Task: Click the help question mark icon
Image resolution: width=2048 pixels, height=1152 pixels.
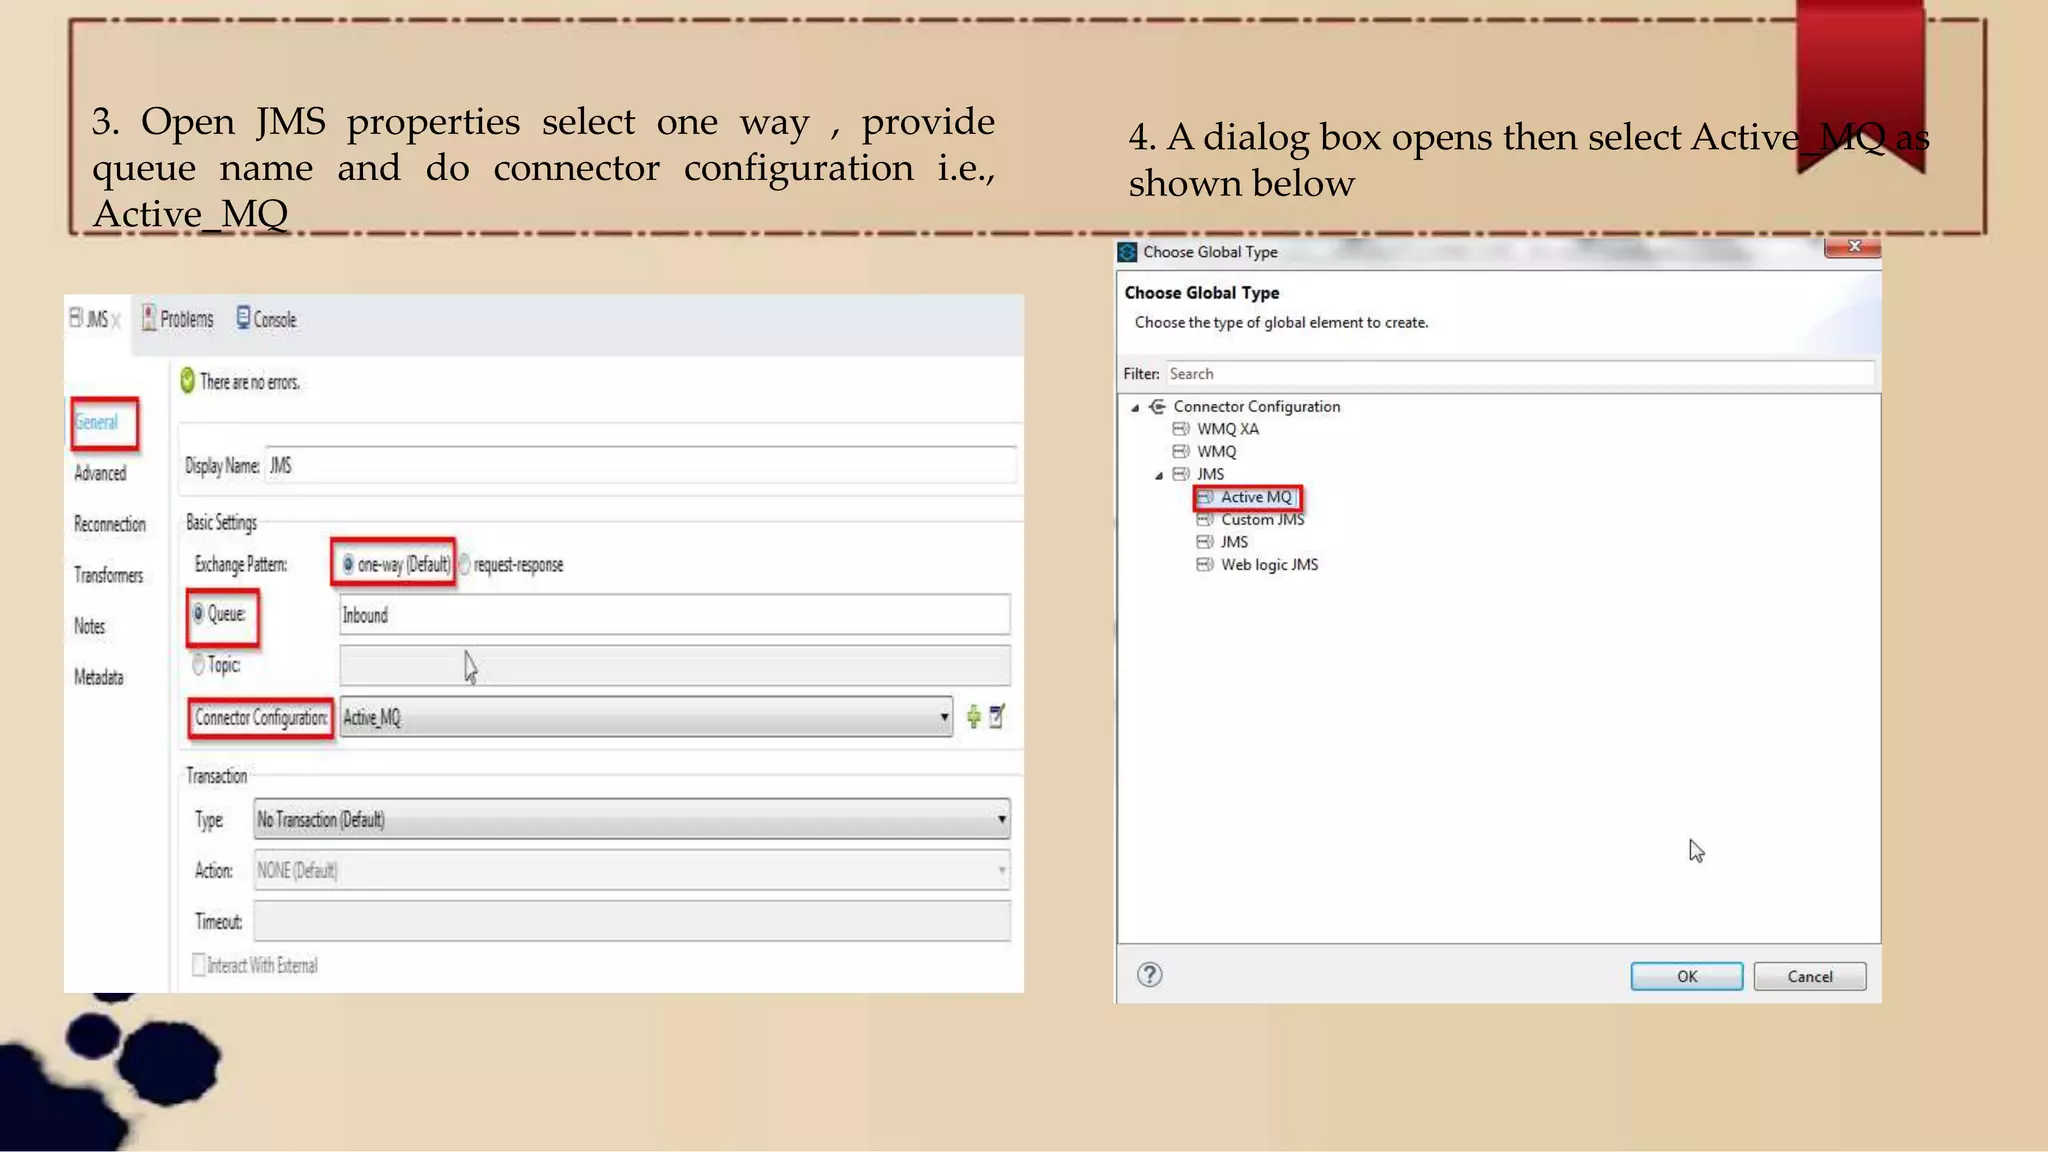Action: click(x=1150, y=975)
